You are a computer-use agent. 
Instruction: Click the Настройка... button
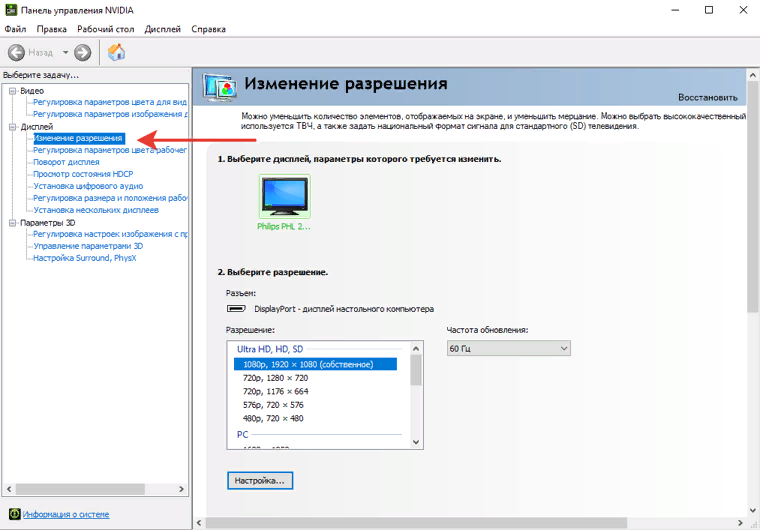point(260,481)
